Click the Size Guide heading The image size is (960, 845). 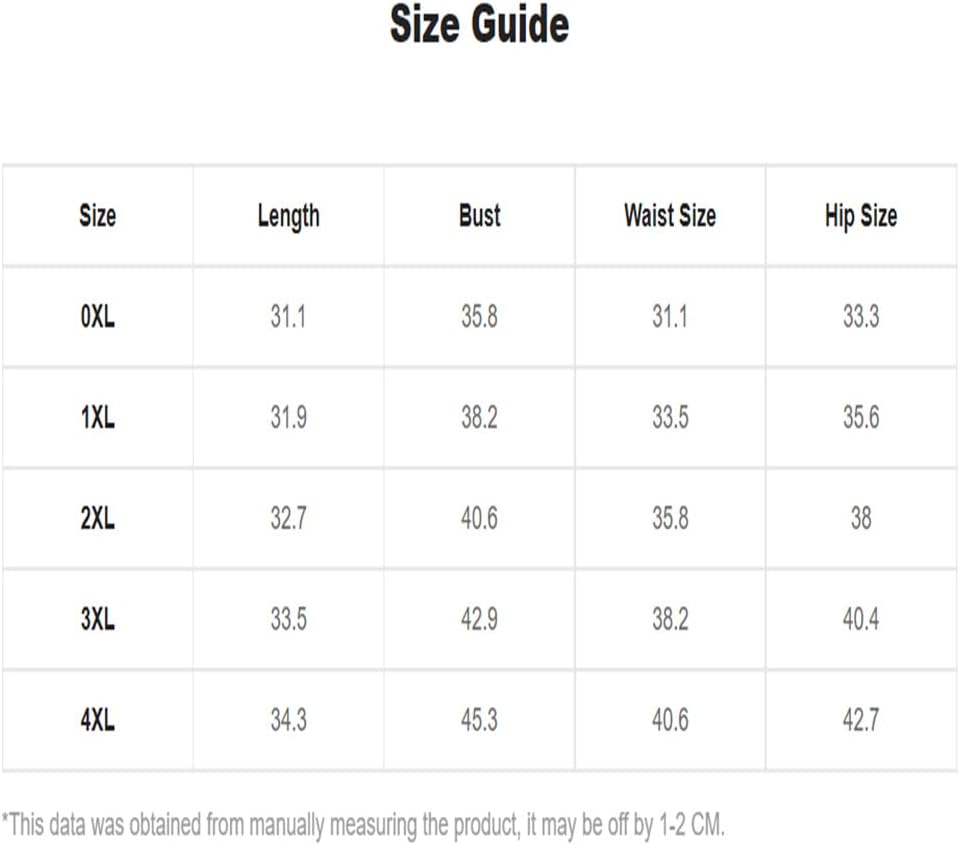click(x=479, y=24)
